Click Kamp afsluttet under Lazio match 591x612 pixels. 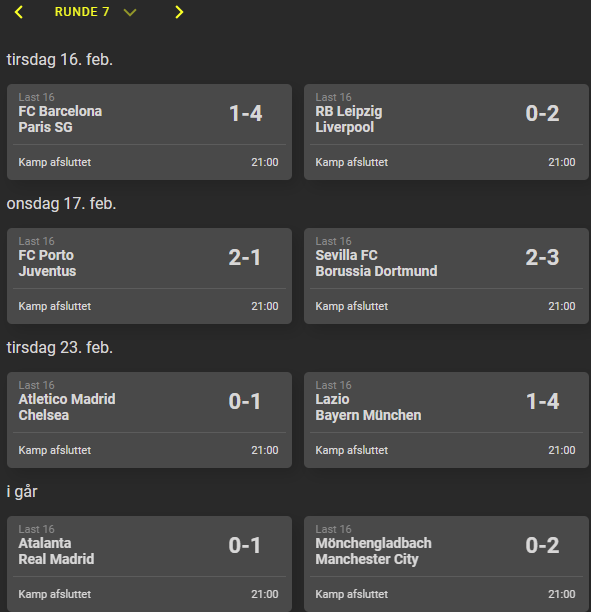[x=352, y=450]
